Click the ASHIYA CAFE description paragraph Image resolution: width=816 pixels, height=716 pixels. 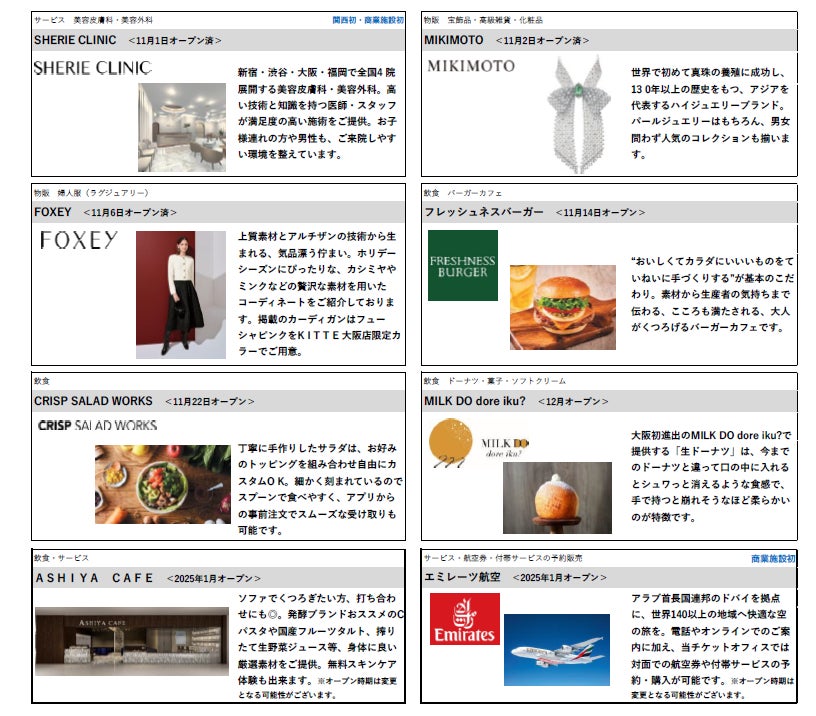click(321, 646)
